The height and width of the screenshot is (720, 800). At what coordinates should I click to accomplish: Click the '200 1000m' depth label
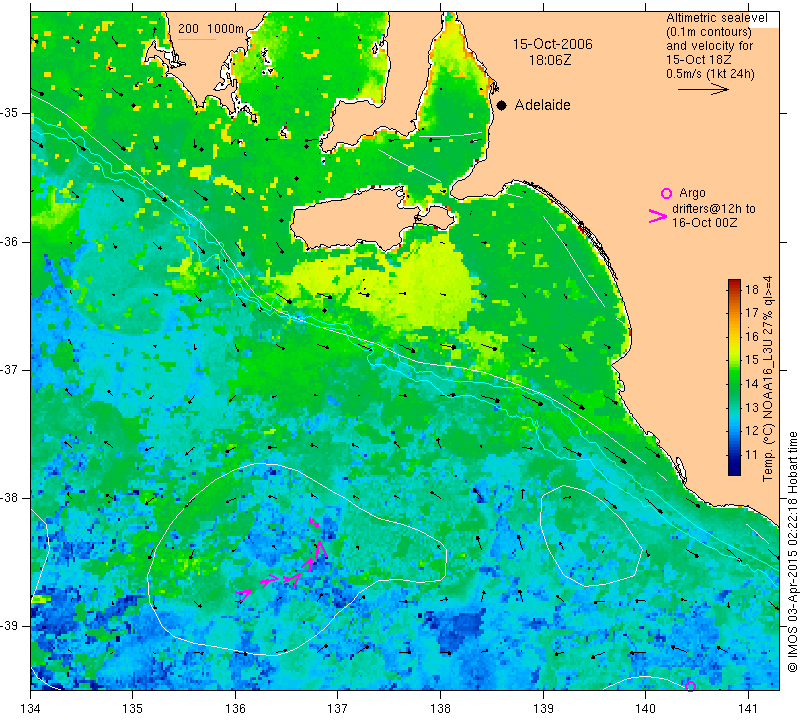[211, 29]
